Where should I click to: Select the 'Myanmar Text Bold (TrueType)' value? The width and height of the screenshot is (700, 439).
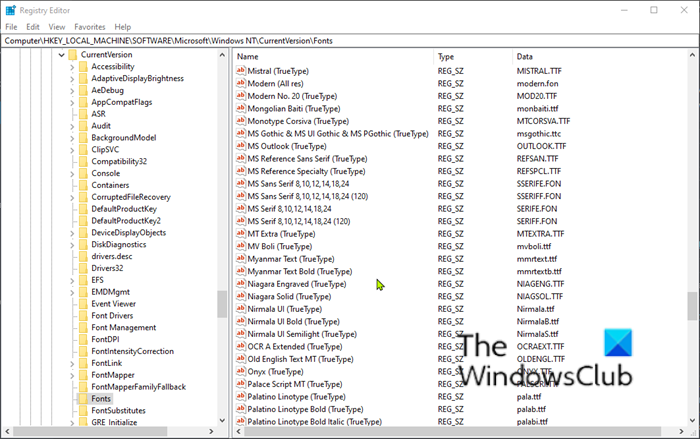pos(300,271)
